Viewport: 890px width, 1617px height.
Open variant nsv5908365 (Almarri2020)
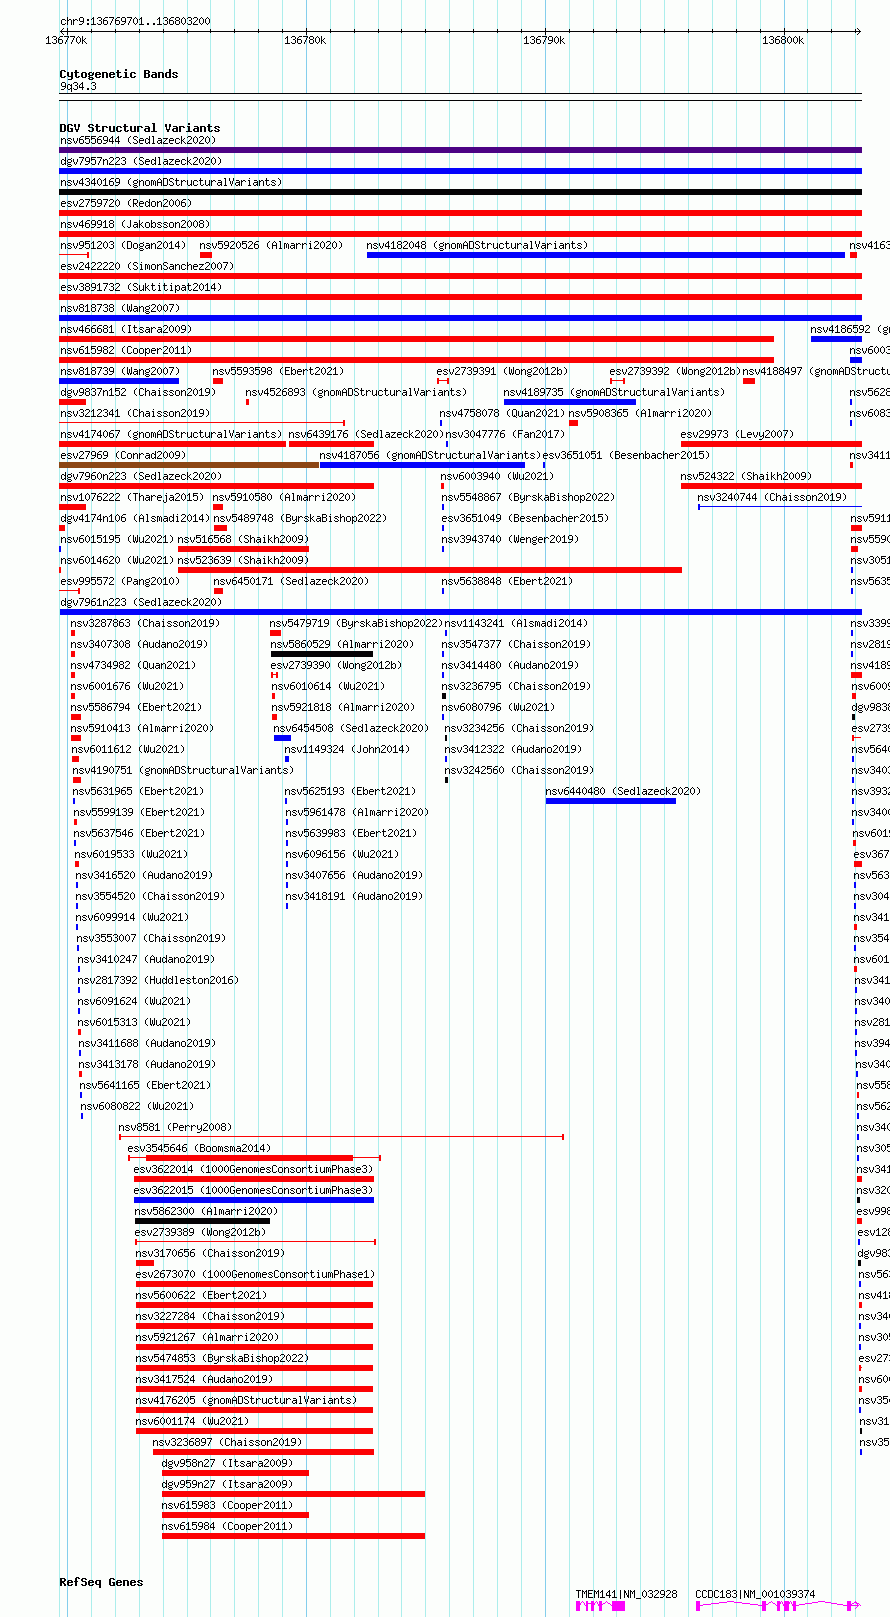pyautogui.click(x=641, y=413)
